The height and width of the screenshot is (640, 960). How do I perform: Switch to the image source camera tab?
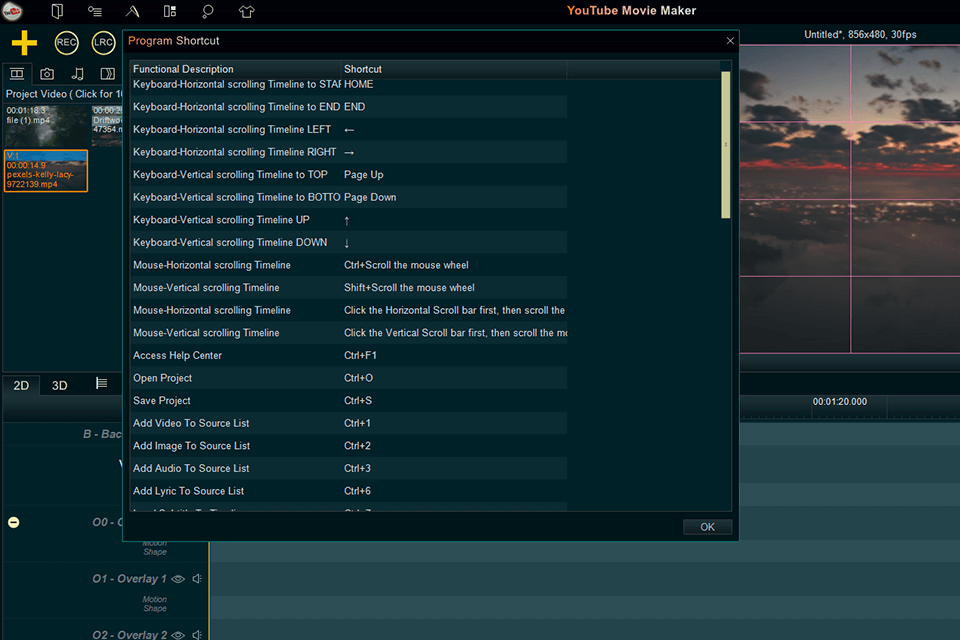47,74
